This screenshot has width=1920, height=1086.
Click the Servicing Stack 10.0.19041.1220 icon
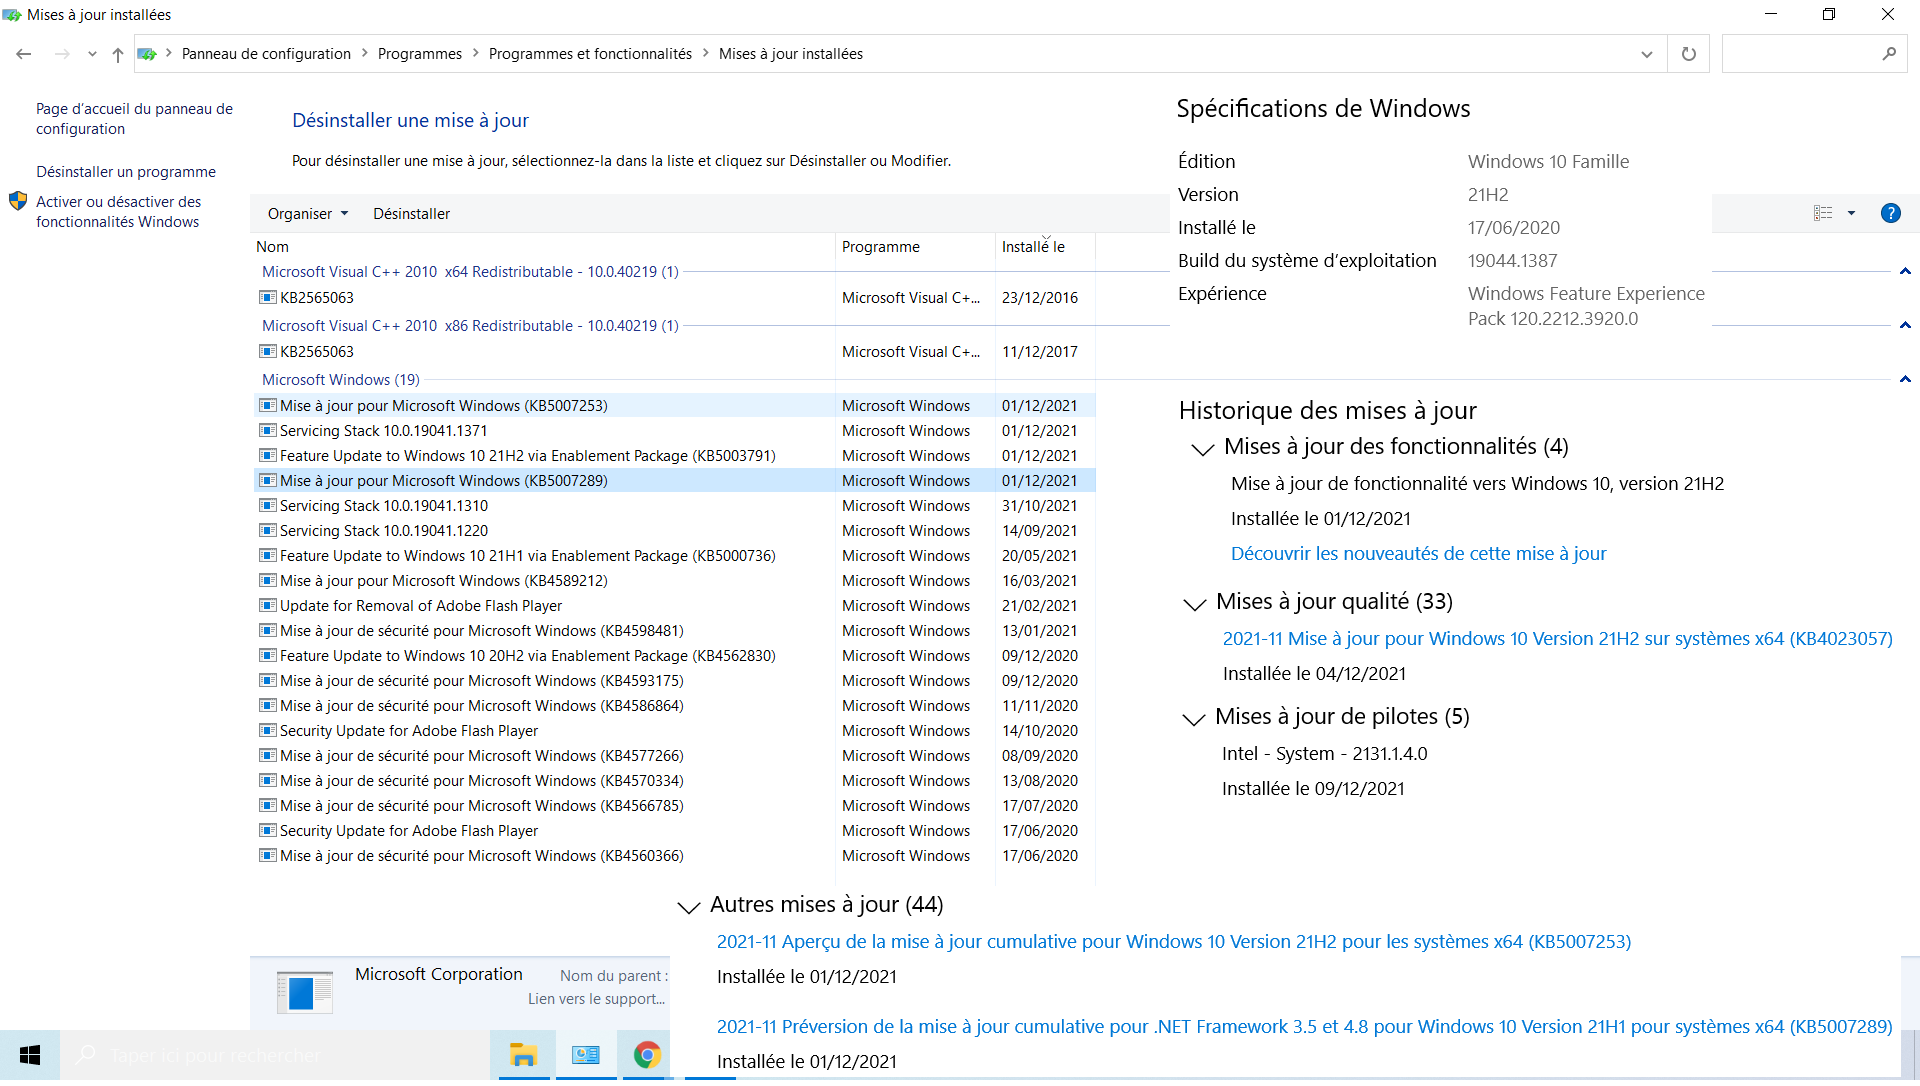(268, 531)
